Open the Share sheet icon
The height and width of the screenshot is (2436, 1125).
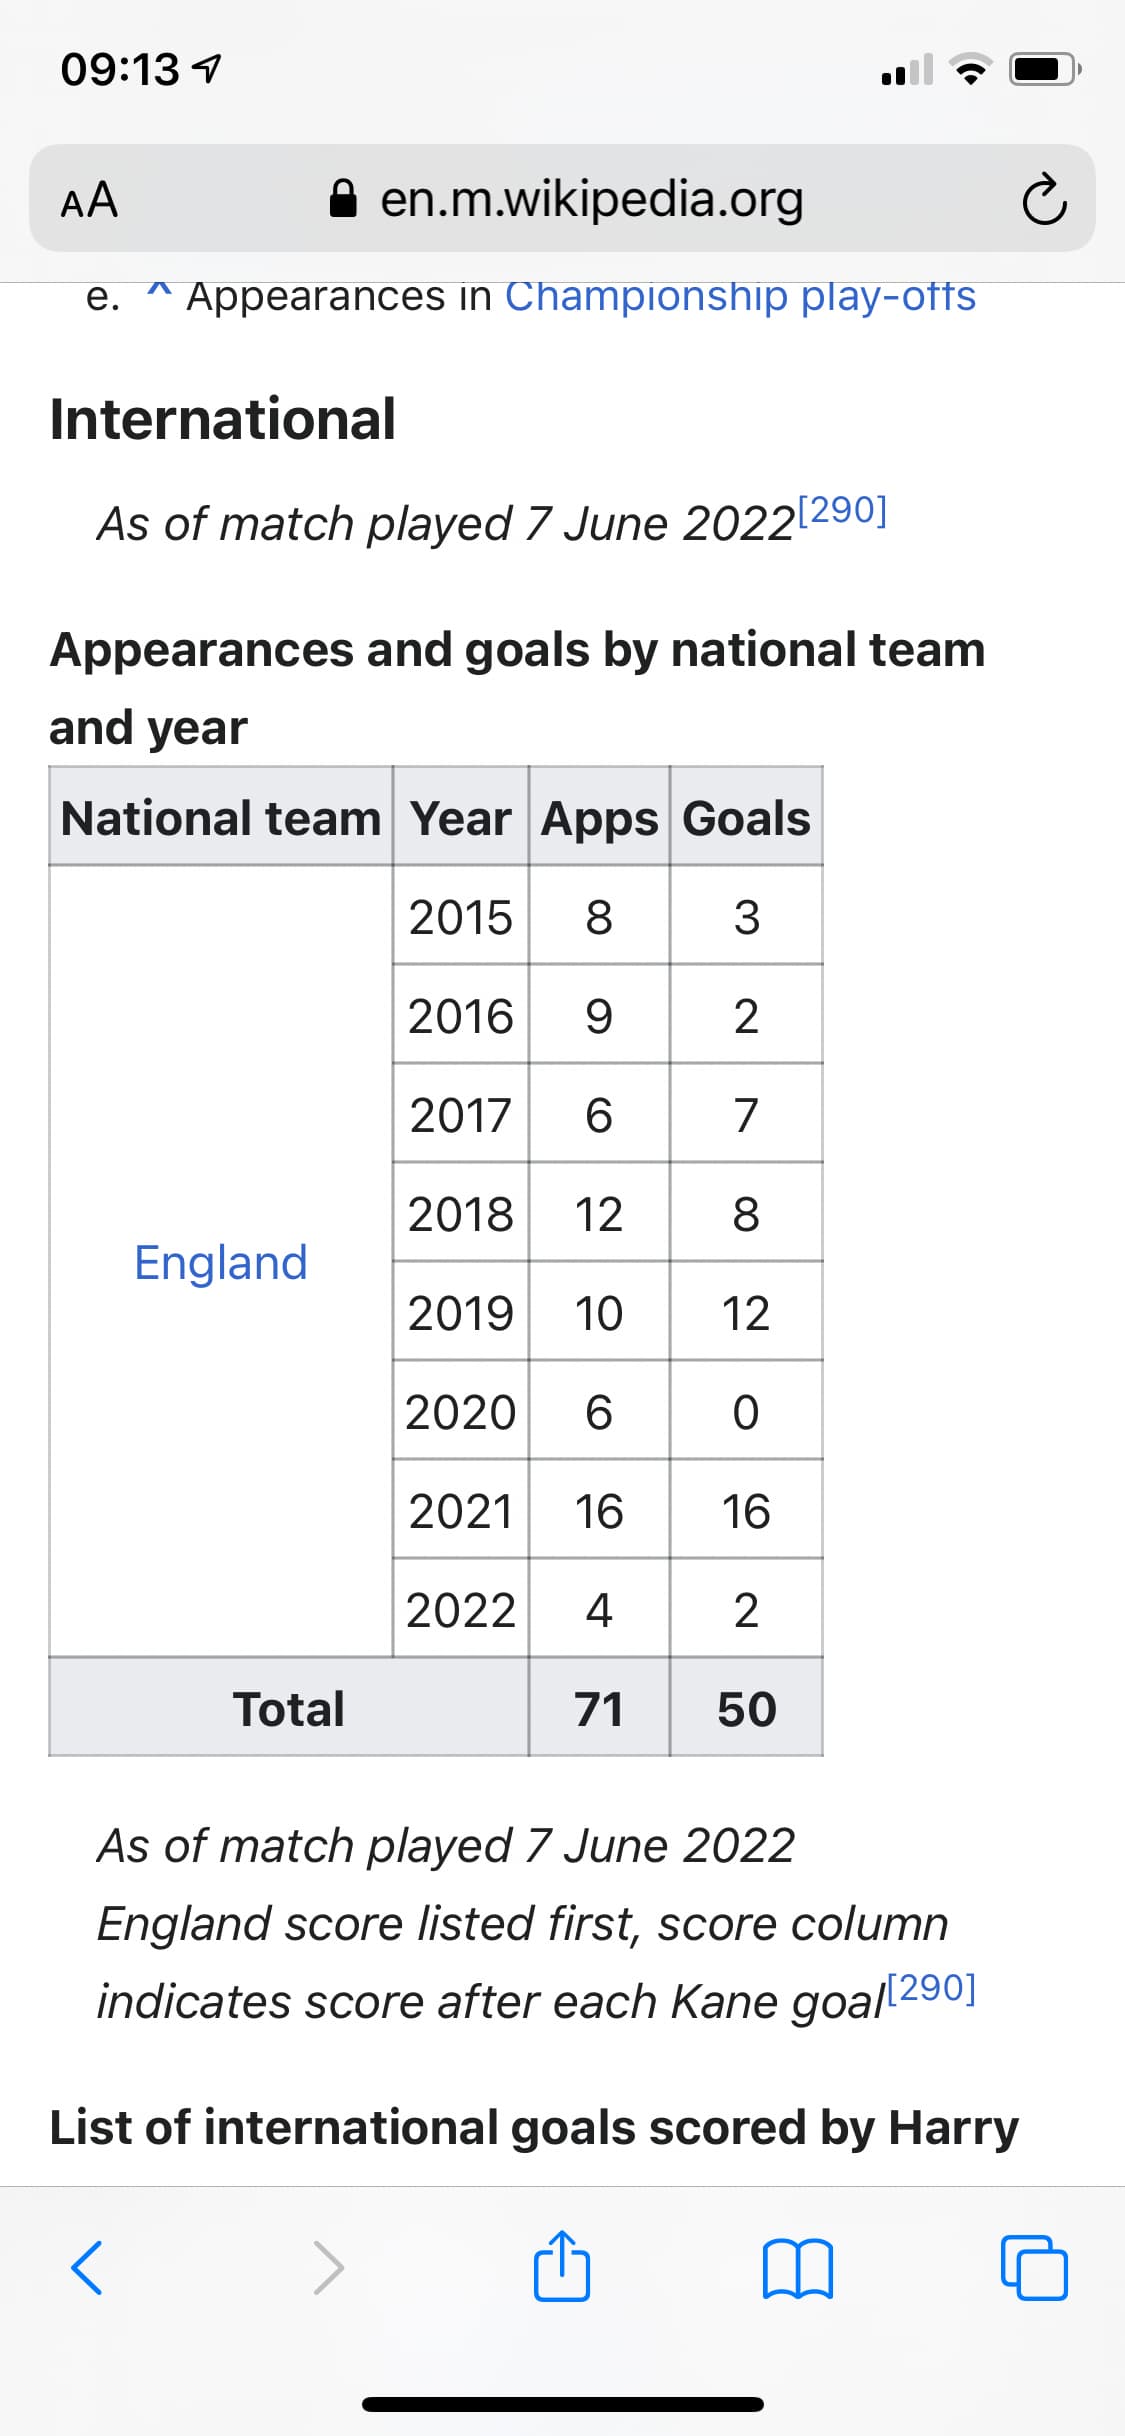tap(562, 2265)
